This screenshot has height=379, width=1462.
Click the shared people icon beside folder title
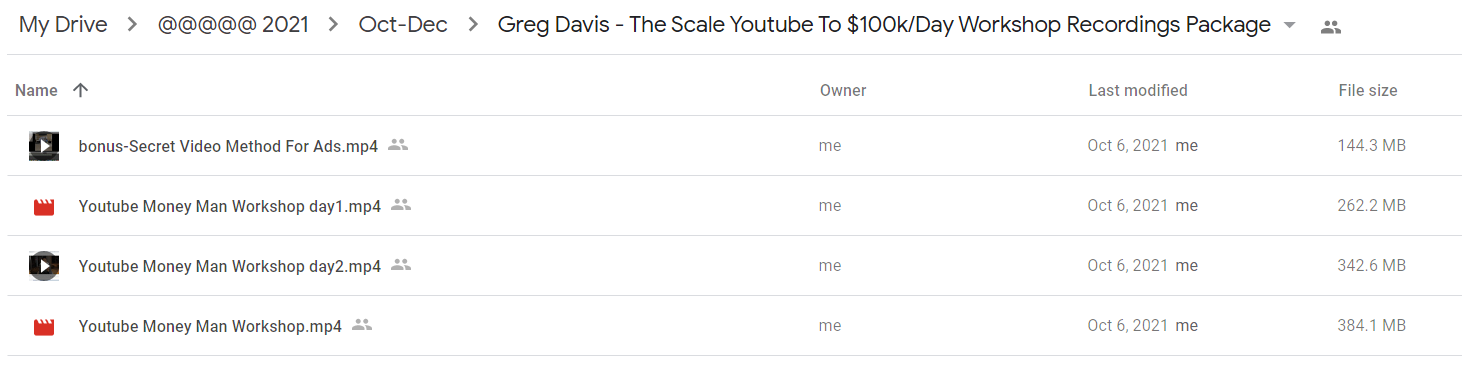(x=1330, y=27)
